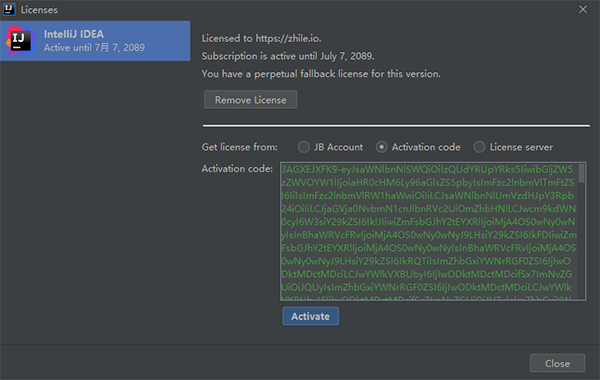Activate the entered license code
The height and width of the screenshot is (380, 600).
point(310,316)
